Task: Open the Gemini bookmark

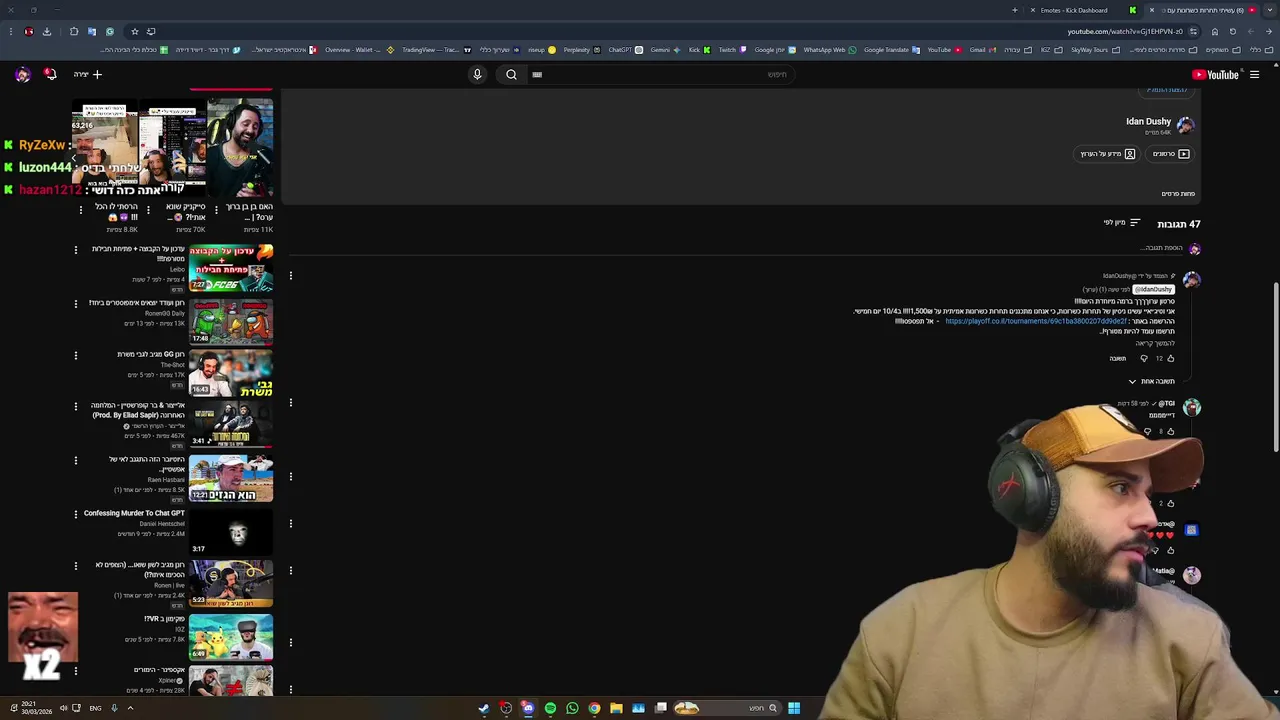Action: (x=665, y=49)
